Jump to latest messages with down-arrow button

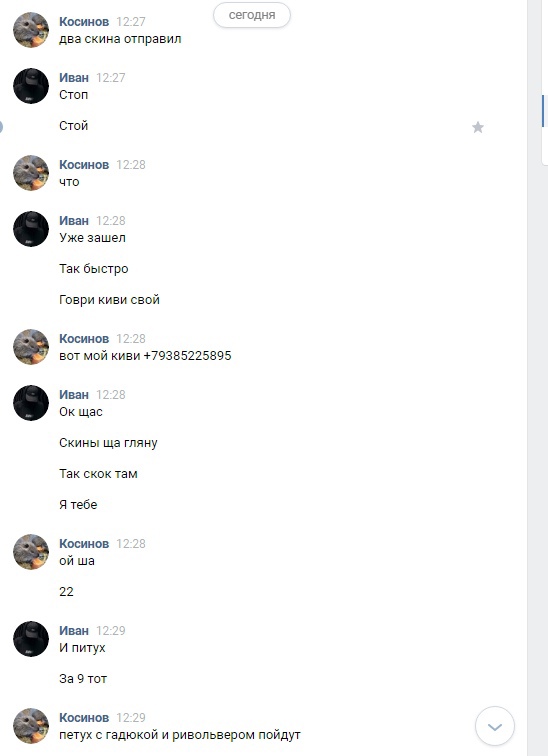[x=495, y=726]
